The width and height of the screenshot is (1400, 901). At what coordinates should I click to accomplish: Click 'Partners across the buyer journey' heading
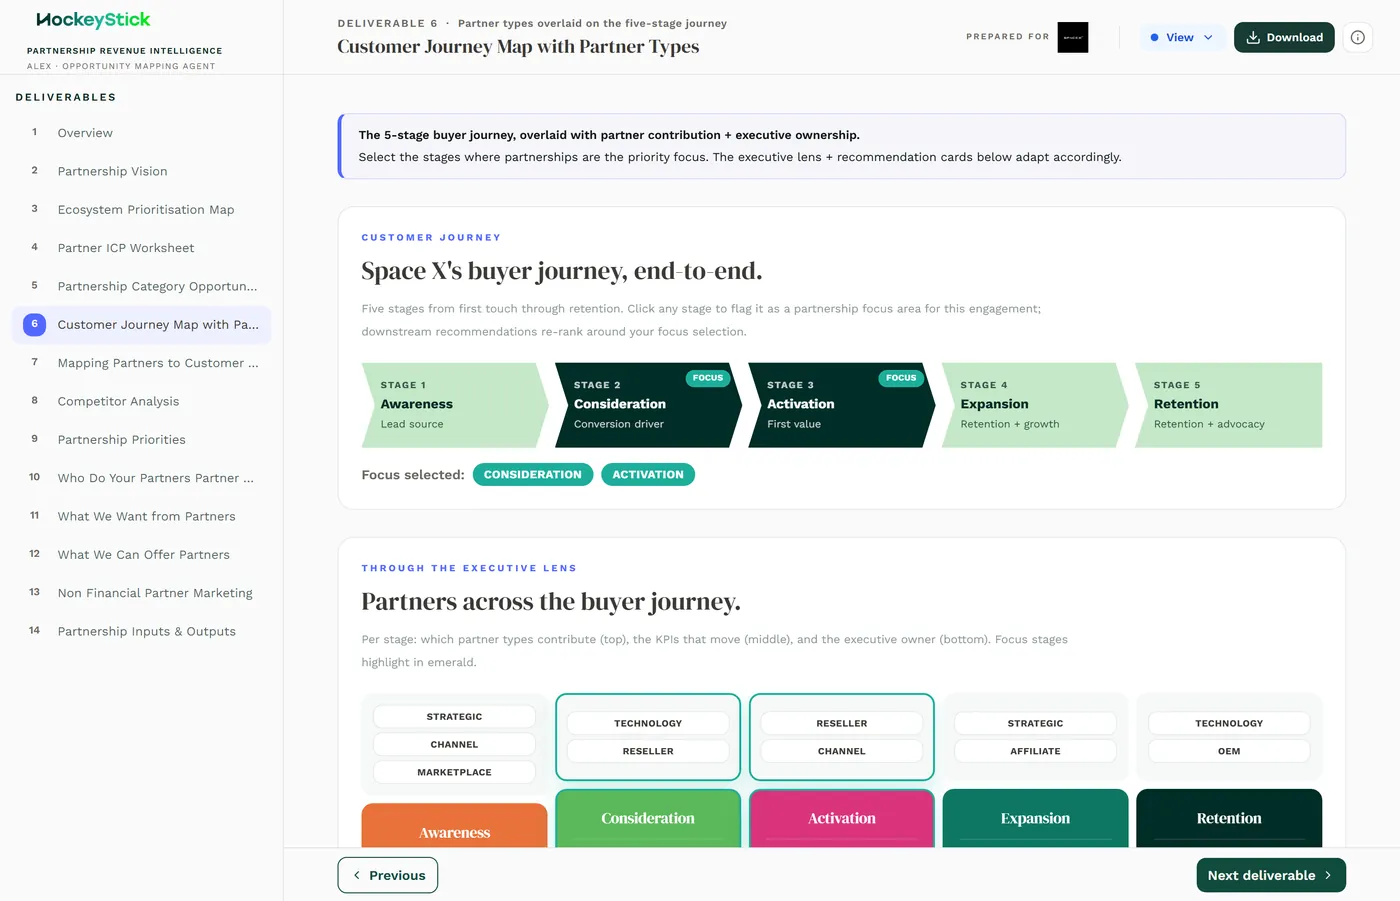coord(551,602)
